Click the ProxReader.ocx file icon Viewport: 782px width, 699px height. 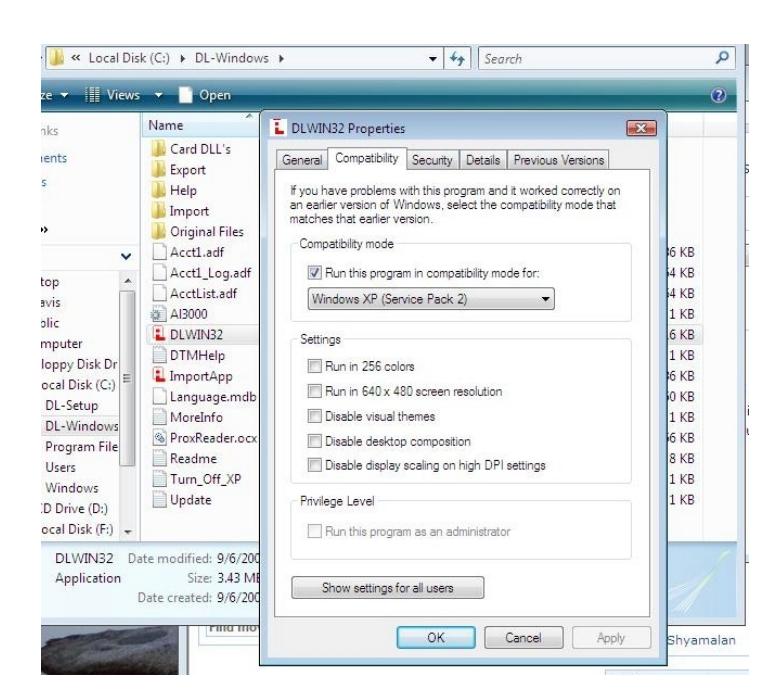(x=159, y=438)
